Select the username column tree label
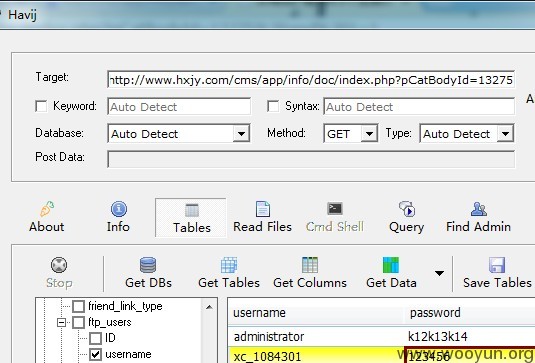This screenshot has width=535, height=363. (128, 354)
